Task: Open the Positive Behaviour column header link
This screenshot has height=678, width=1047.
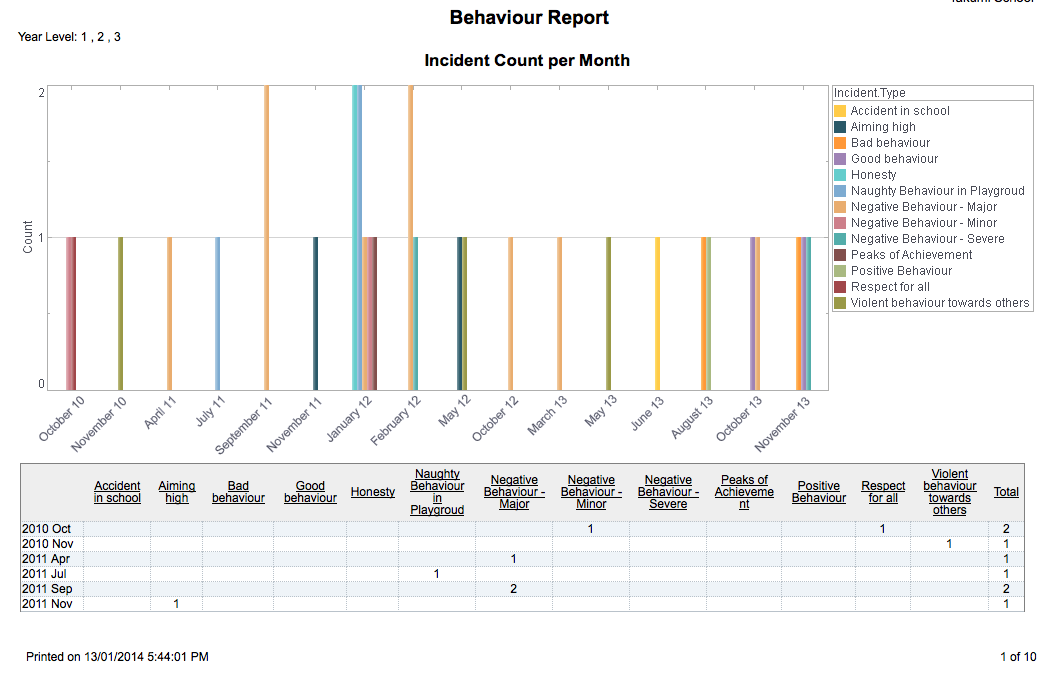Action: 819,492
